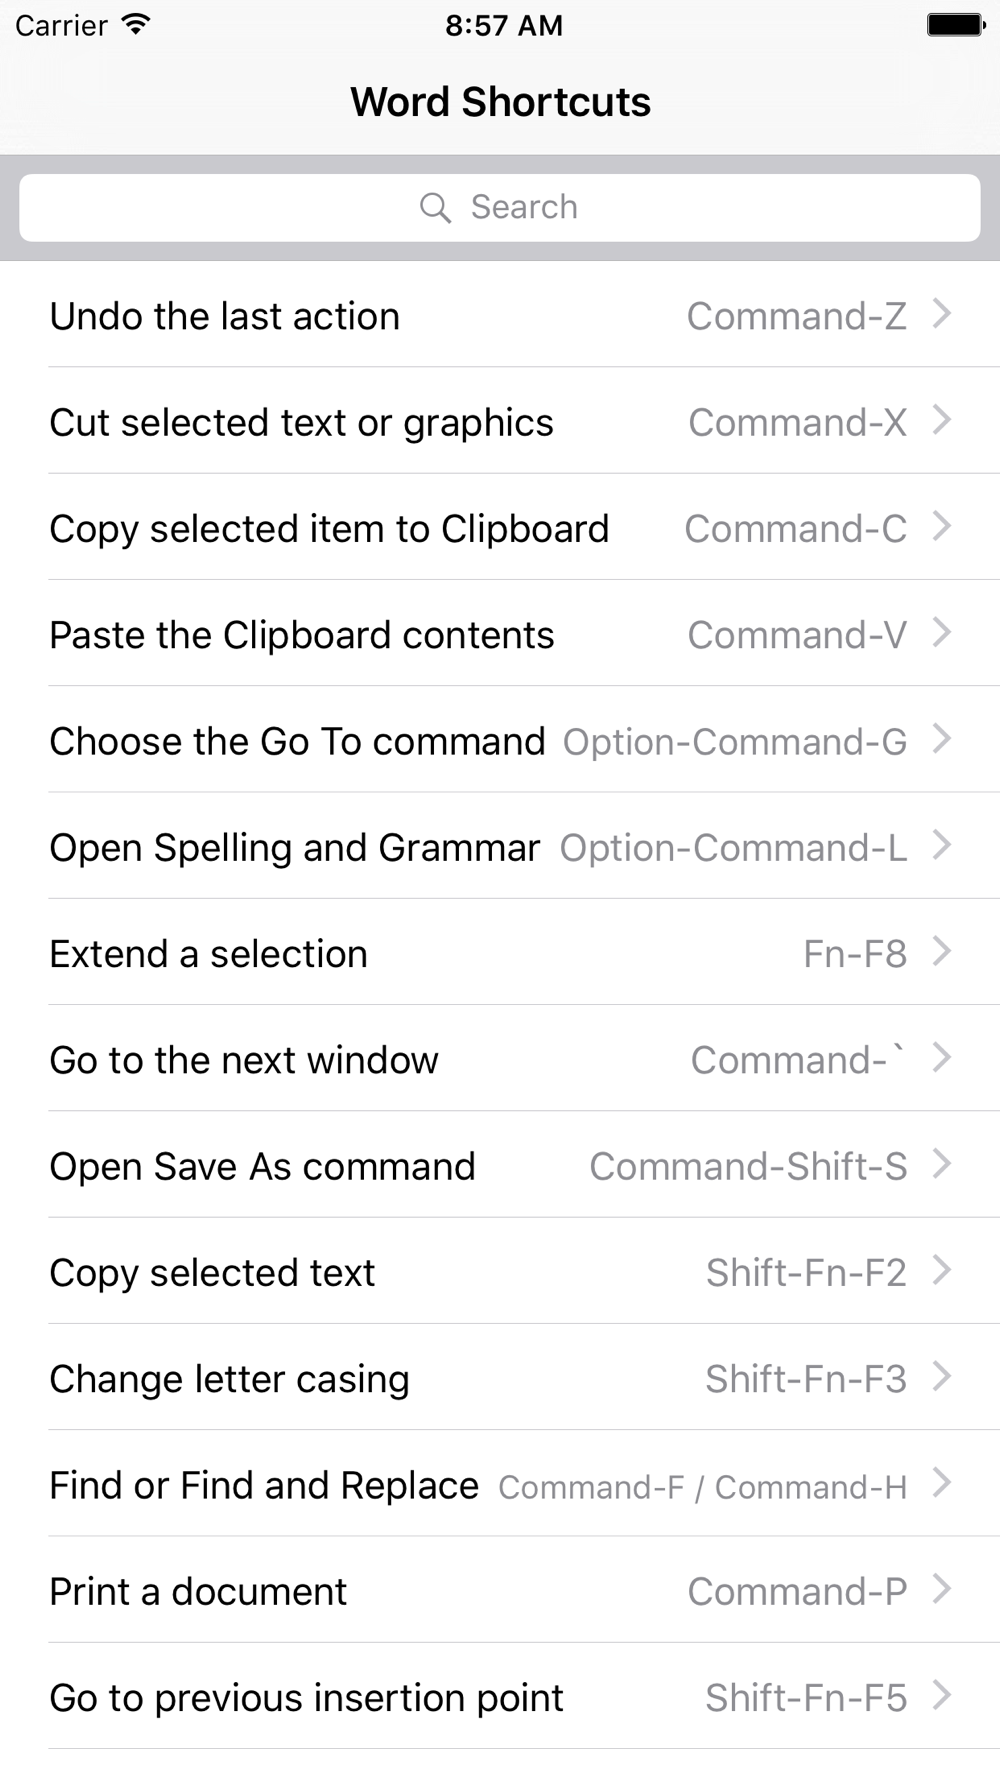Expand chevron next to Command-X
Screen dimensions: 1000x1778
(x=941, y=421)
